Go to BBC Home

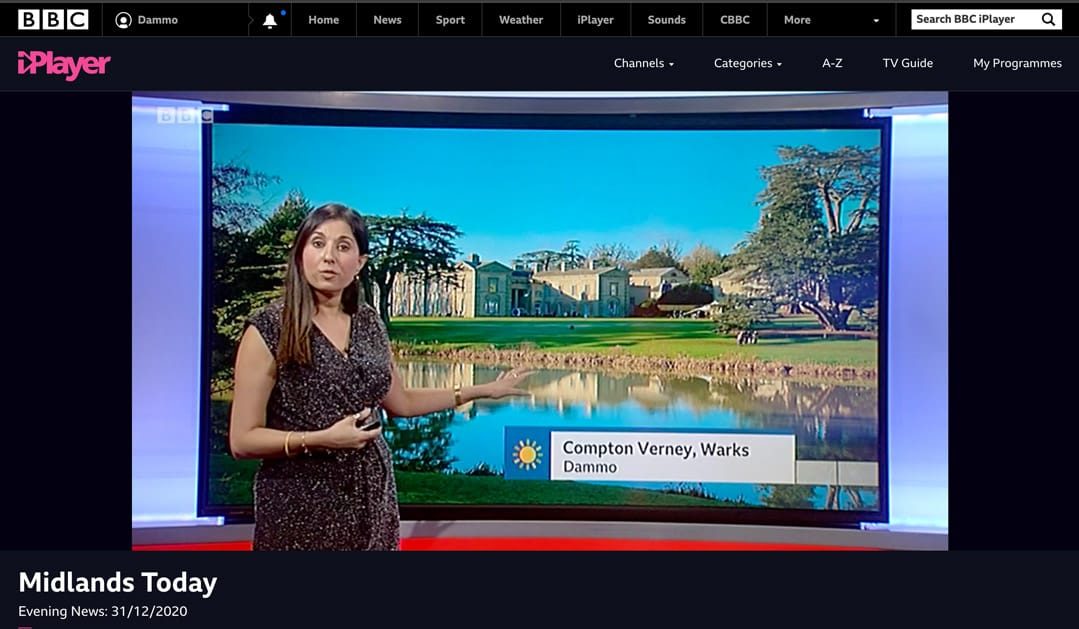(323, 20)
